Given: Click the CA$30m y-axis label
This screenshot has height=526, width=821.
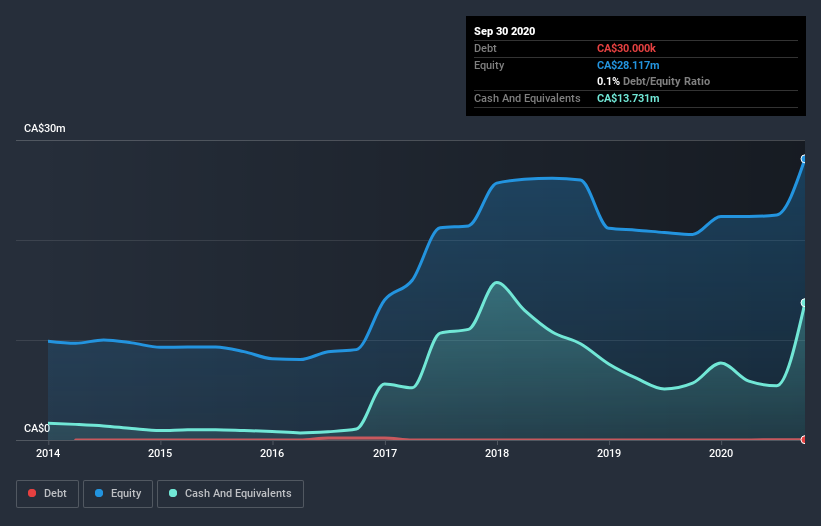Looking at the screenshot, I should 45,128.
